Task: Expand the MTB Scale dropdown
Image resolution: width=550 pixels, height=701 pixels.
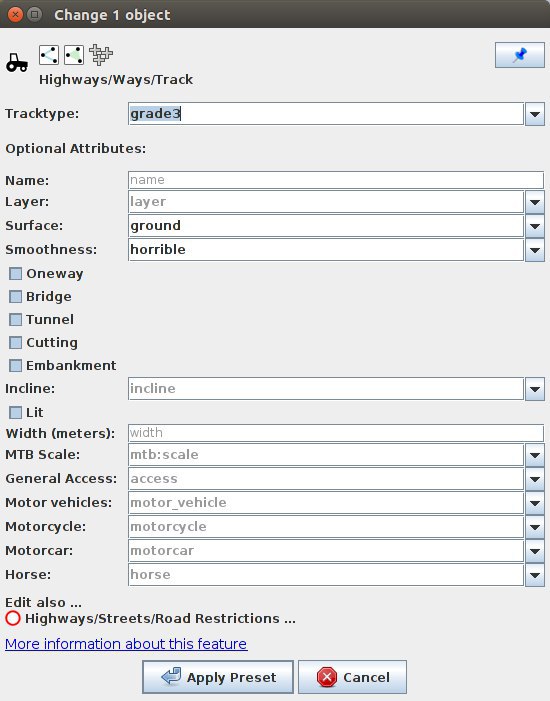Action: pos(534,455)
